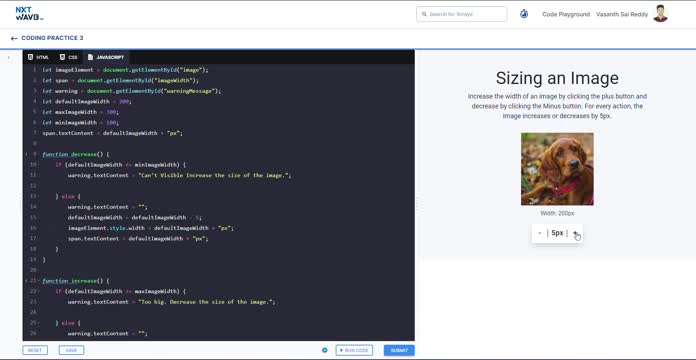Image resolution: width=696 pixels, height=360 pixels.
Task: Click the minus button to decrease image width
Action: pyautogui.click(x=539, y=233)
